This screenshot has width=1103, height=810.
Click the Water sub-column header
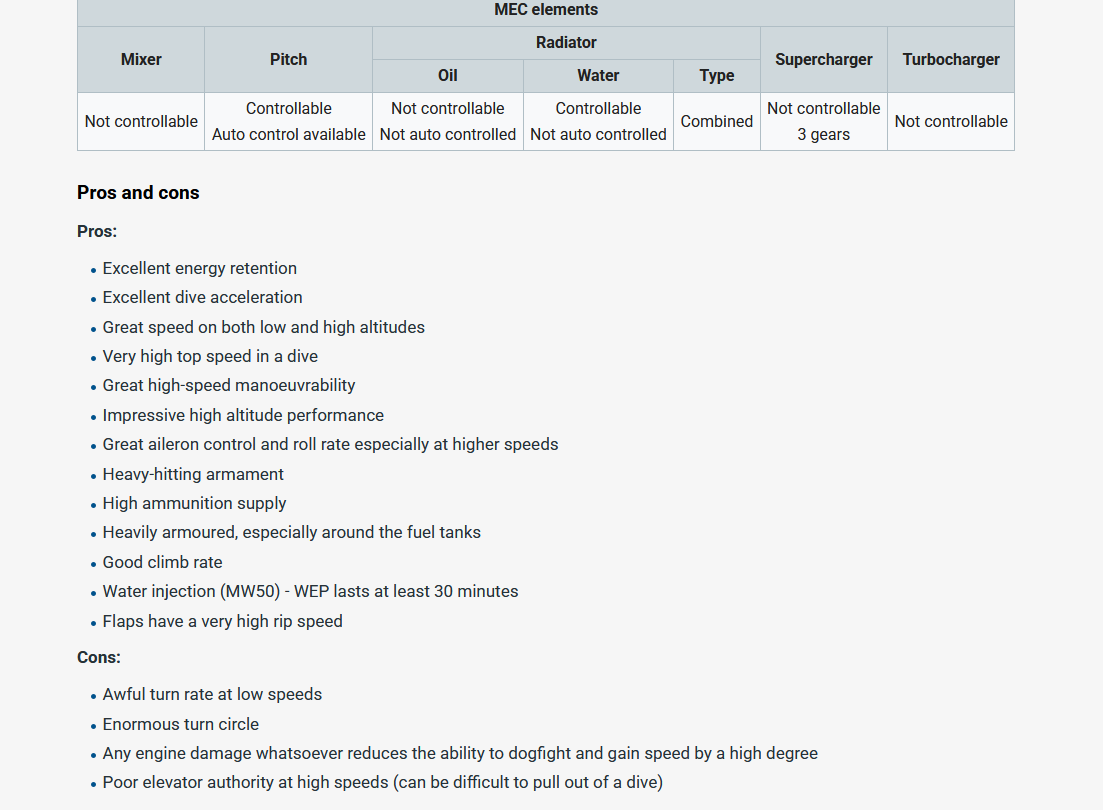pos(598,75)
